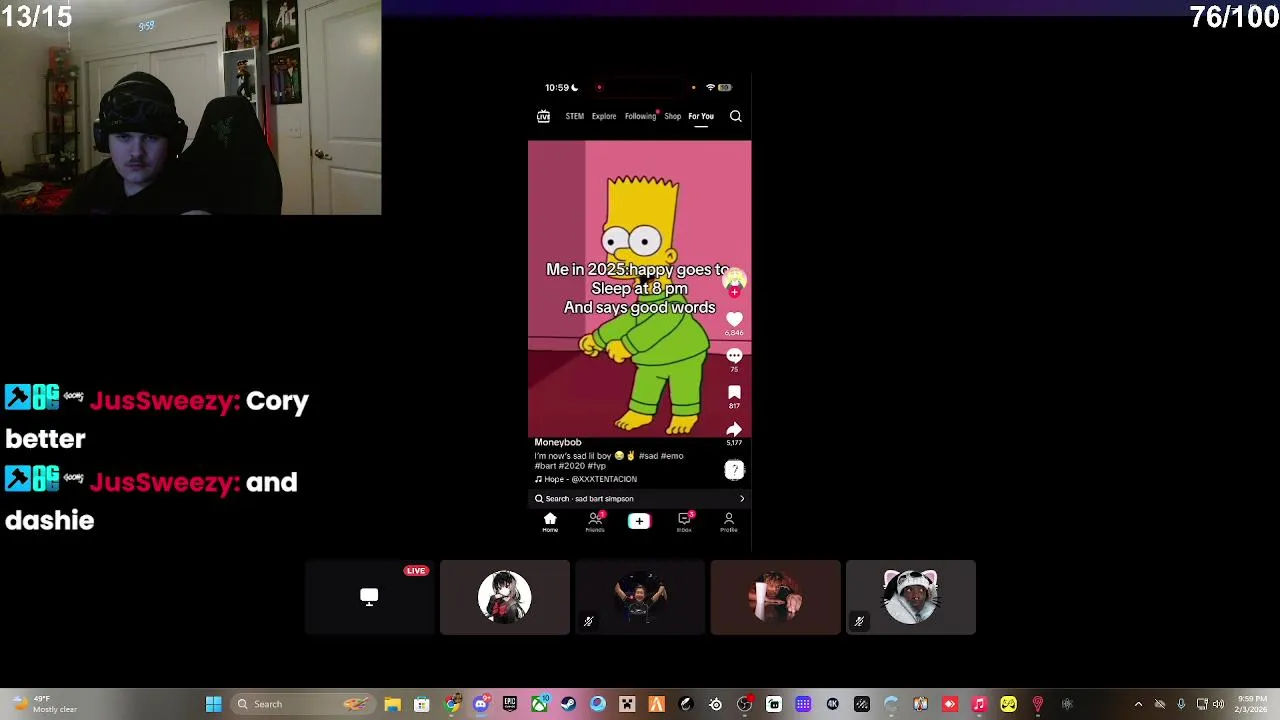Open Google Chrome from the taskbar
This screenshot has width=1280, height=720.
coord(451,704)
